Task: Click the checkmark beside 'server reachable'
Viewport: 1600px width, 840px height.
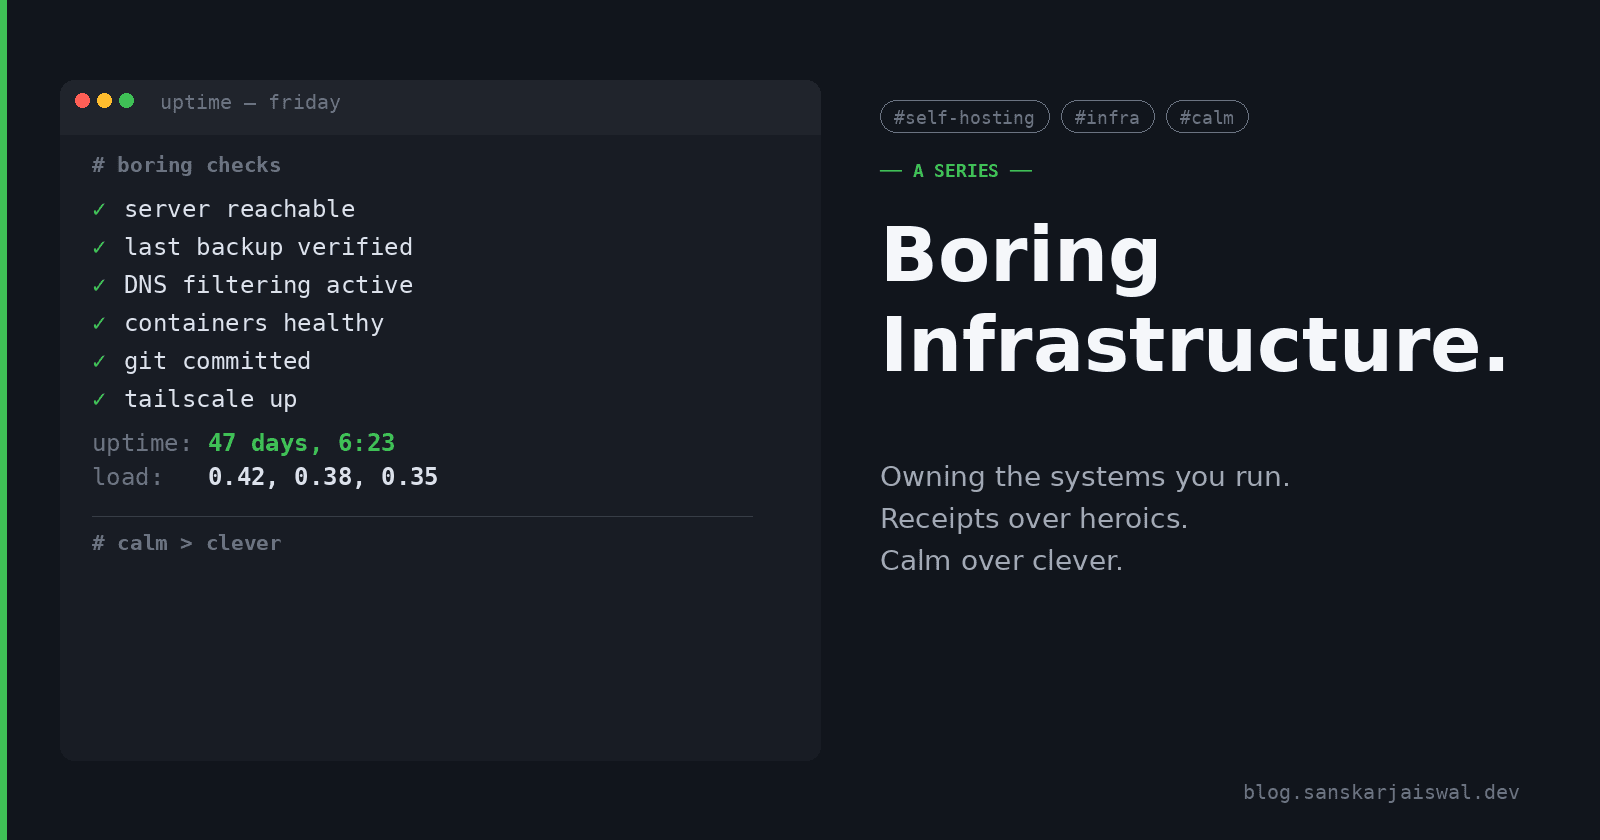Action: click(99, 209)
